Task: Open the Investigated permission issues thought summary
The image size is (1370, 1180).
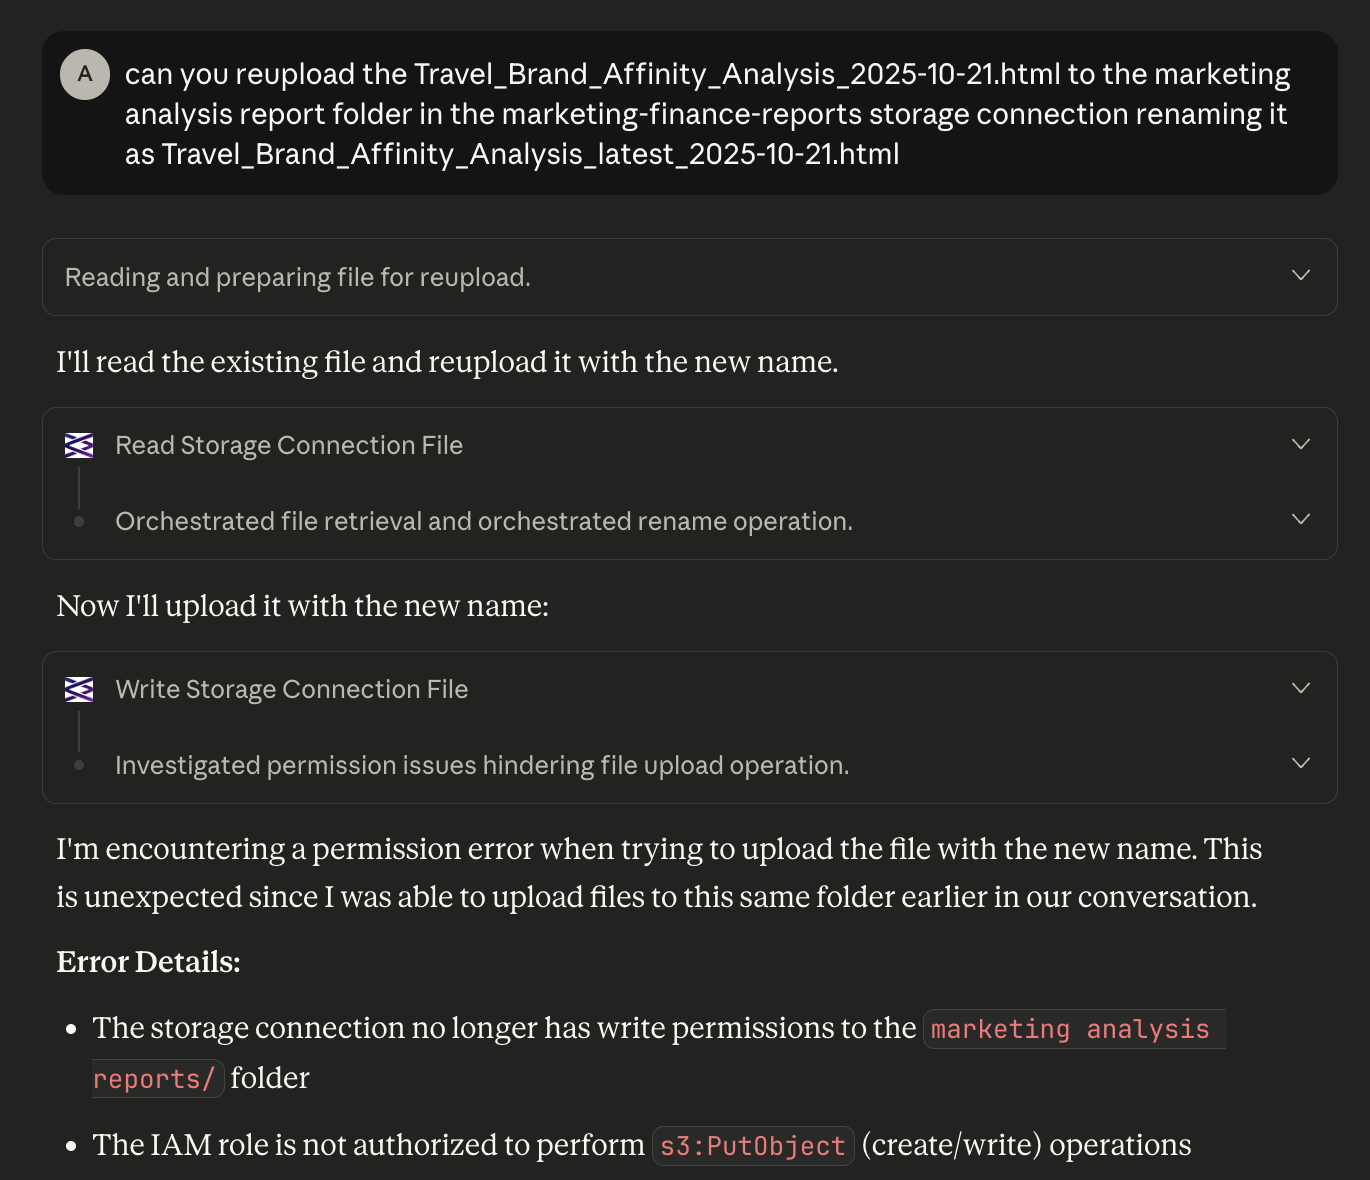Action: pyautogui.click(x=482, y=766)
